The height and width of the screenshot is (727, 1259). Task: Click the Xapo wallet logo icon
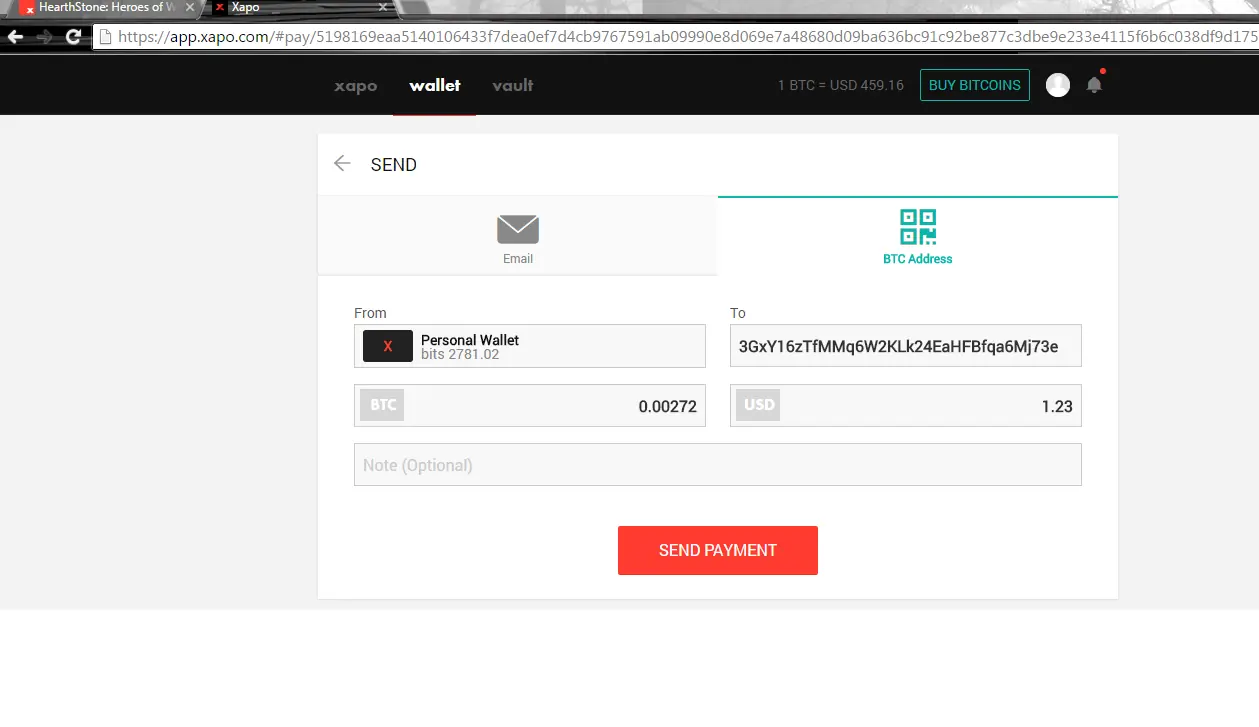tap(388, 346)
